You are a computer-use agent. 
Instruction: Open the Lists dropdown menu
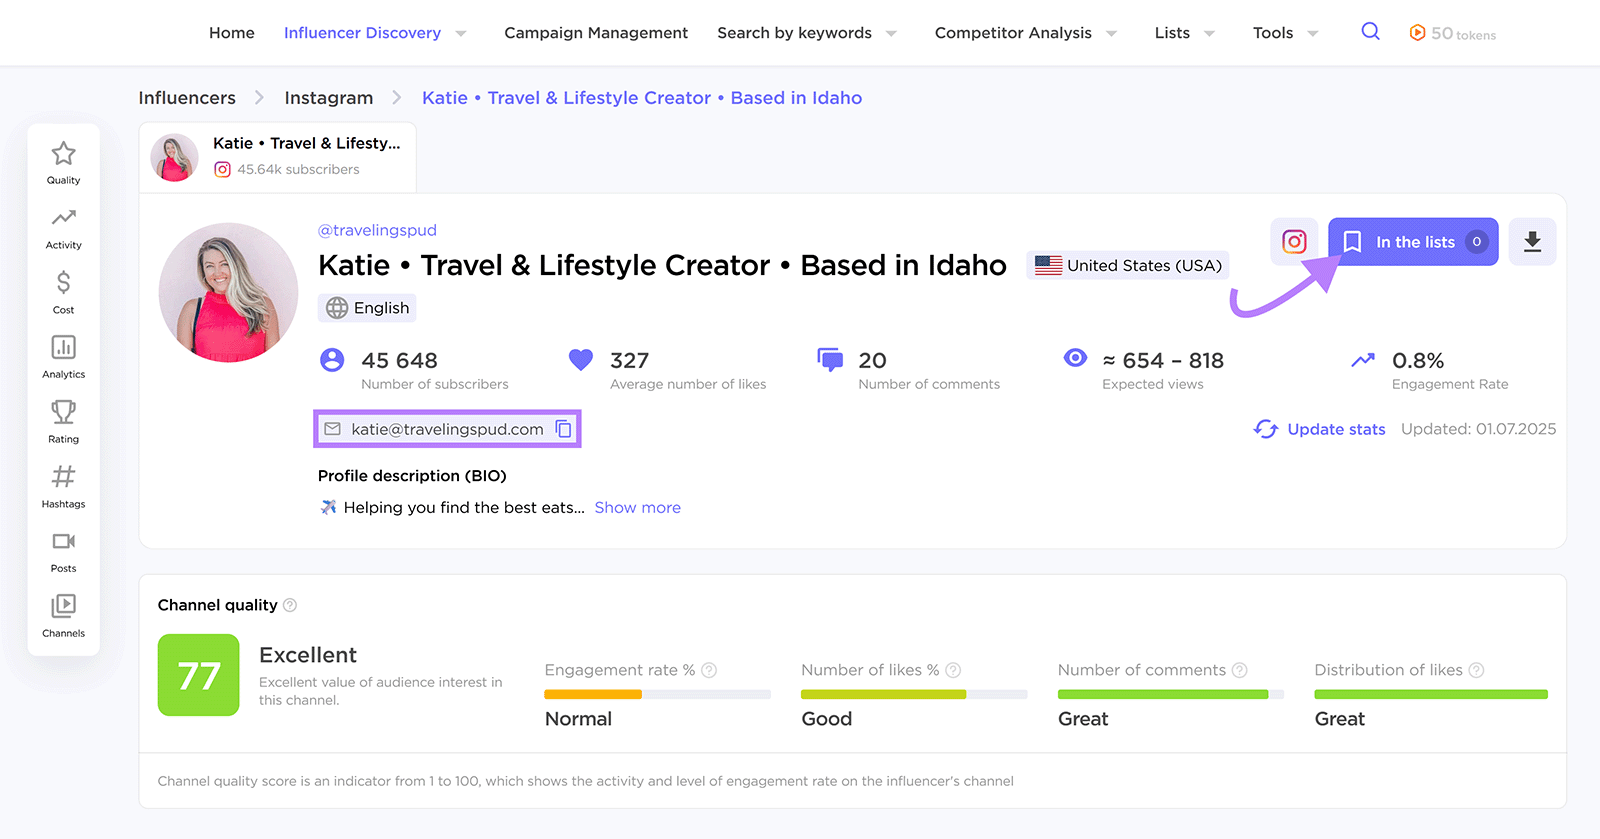(1184, 33)
